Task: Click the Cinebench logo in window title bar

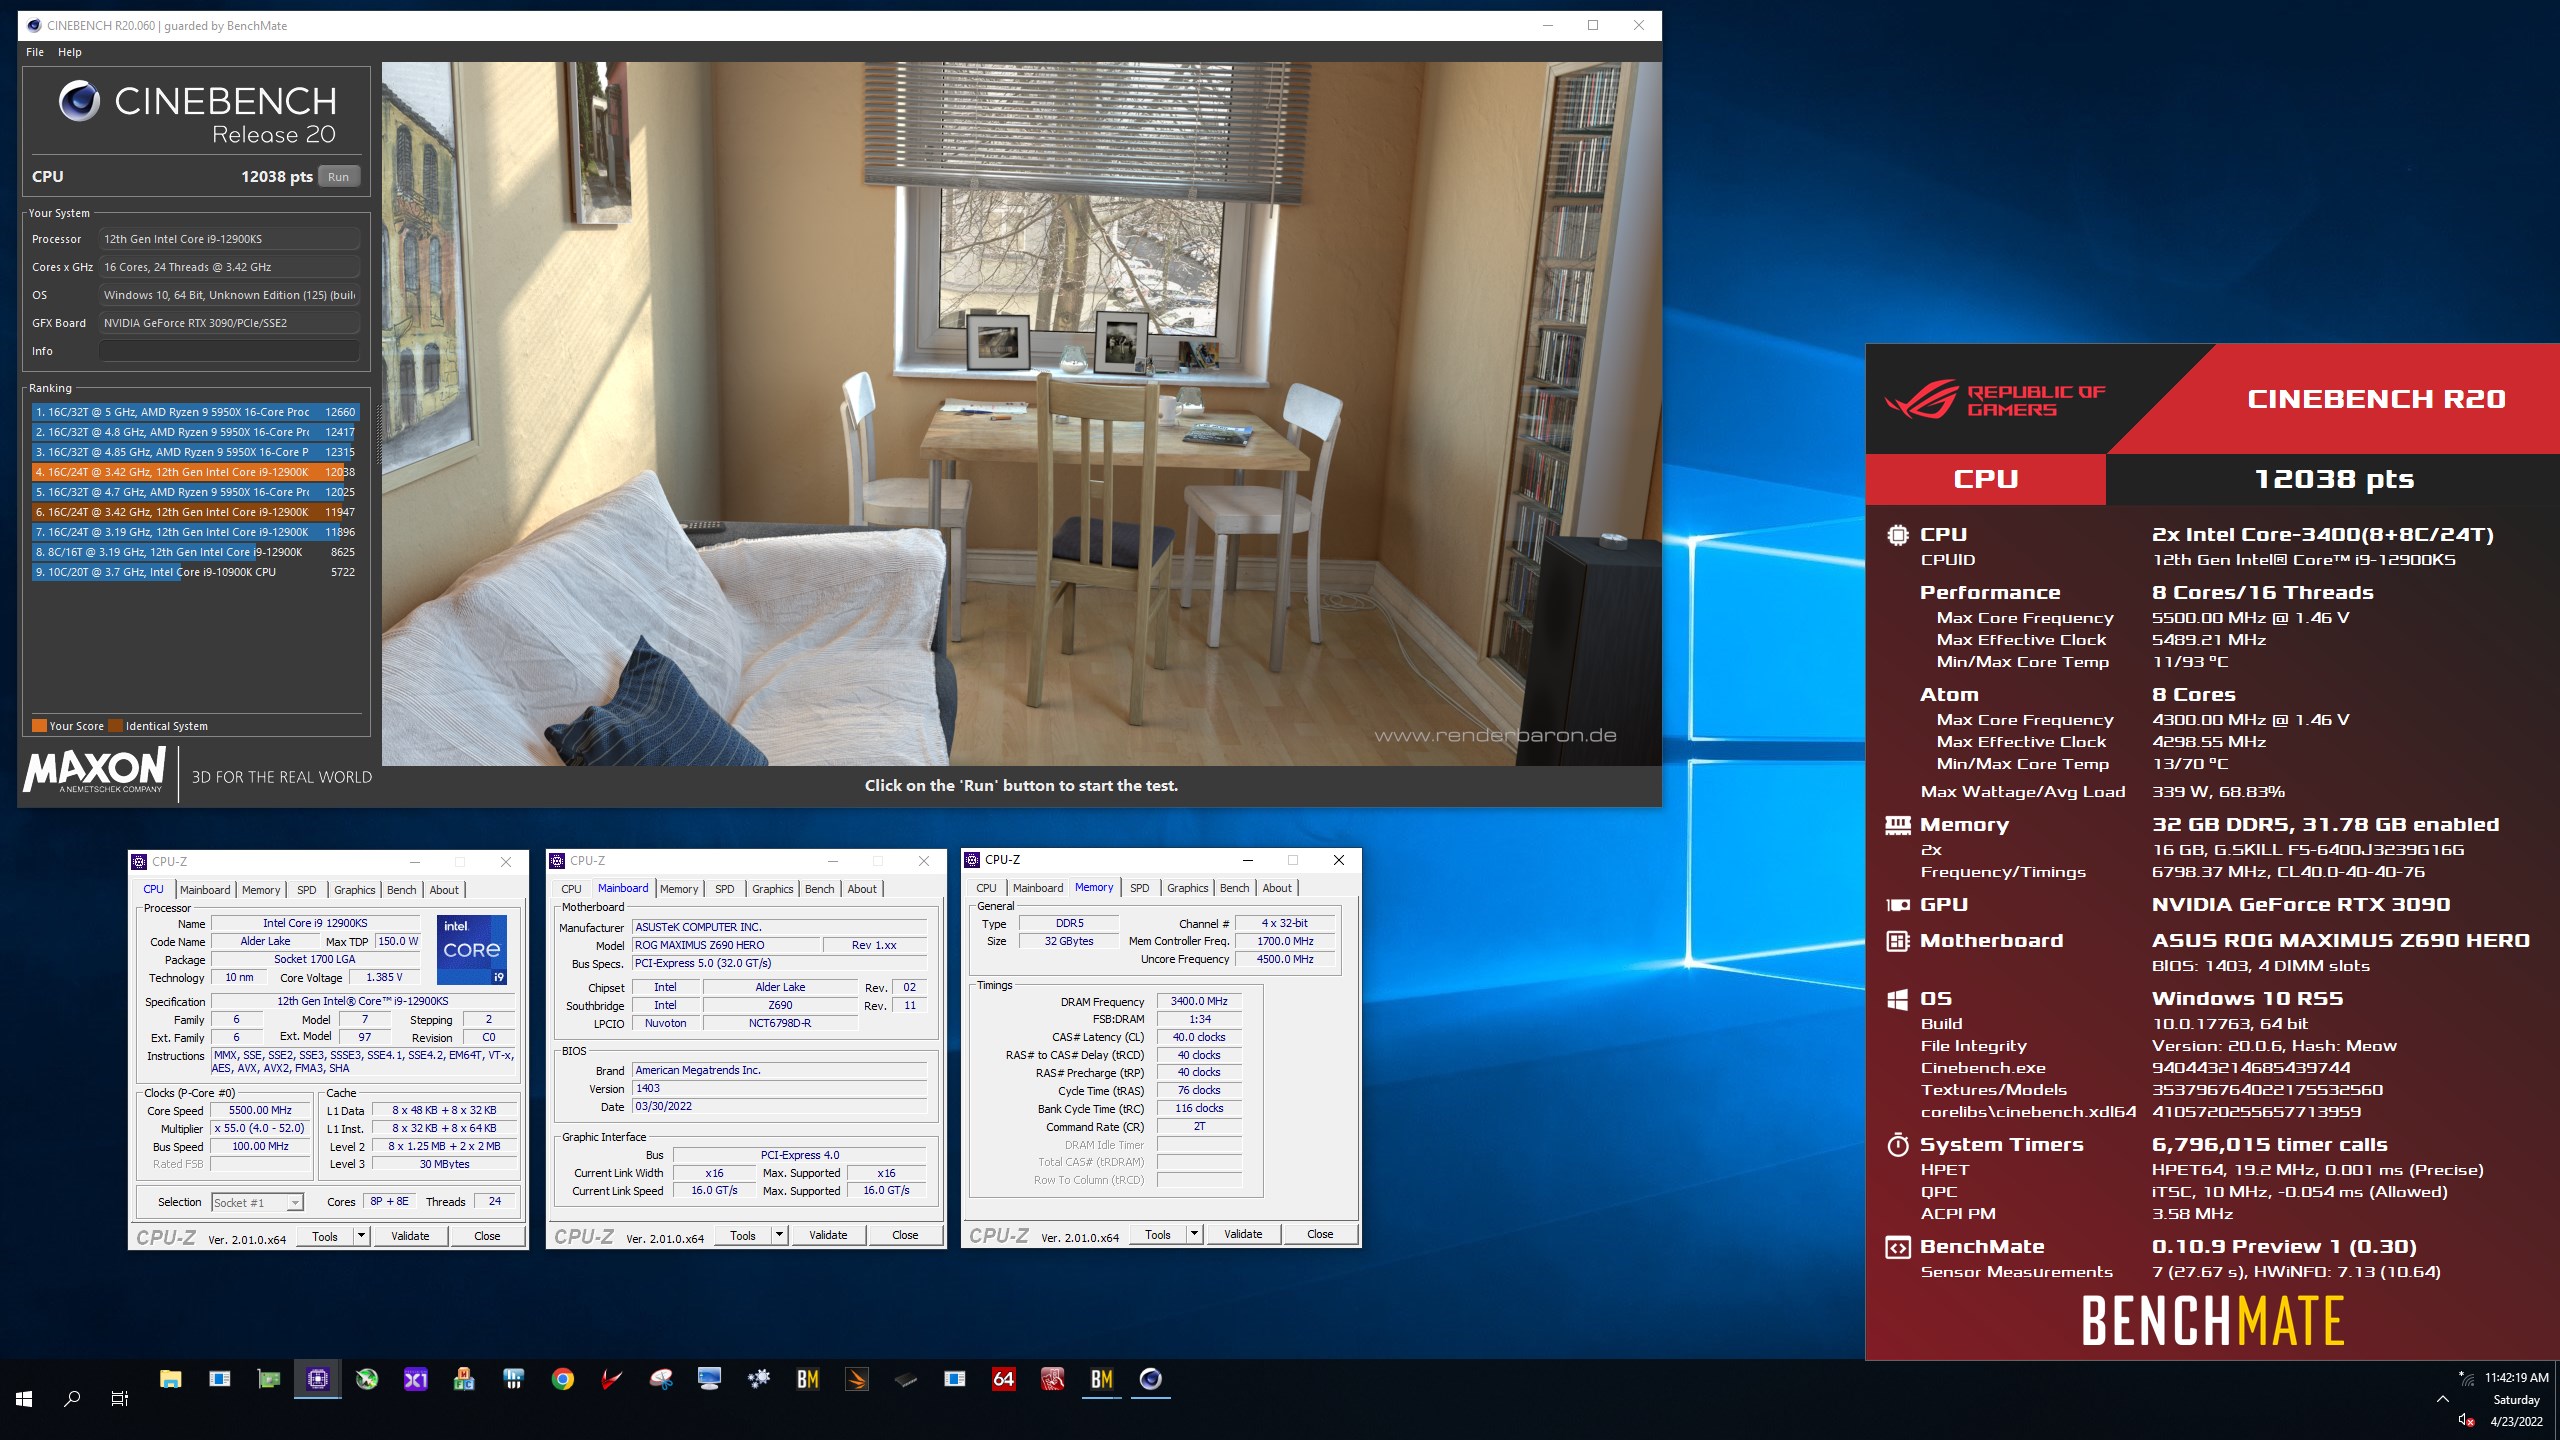Action: 34,26
